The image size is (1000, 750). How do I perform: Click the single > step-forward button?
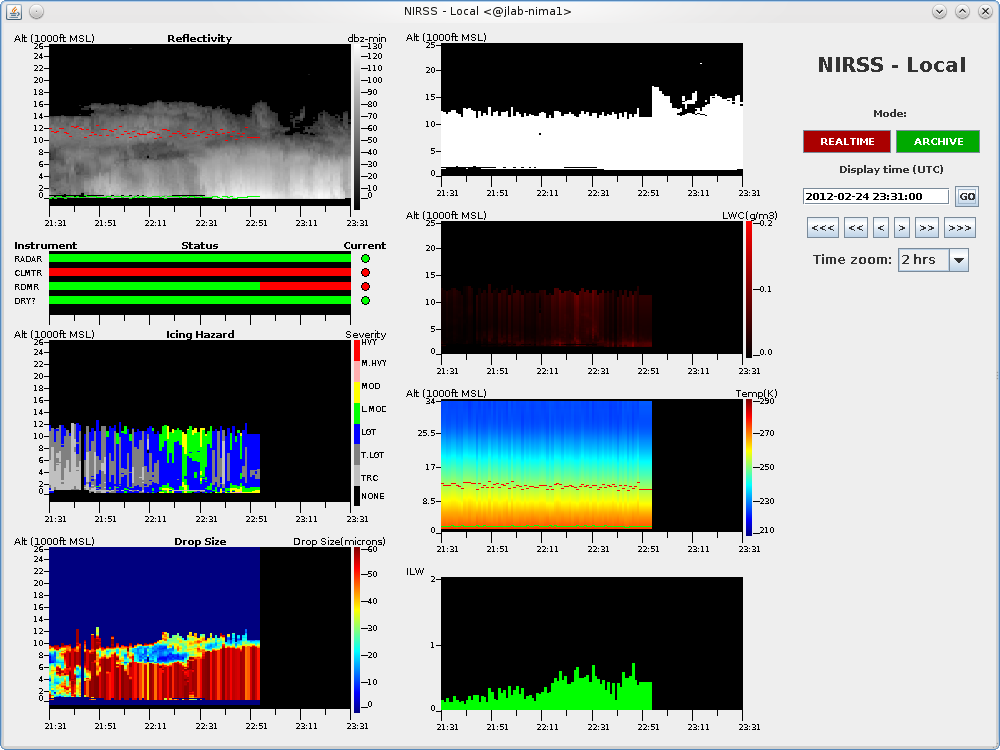(901, 228)
